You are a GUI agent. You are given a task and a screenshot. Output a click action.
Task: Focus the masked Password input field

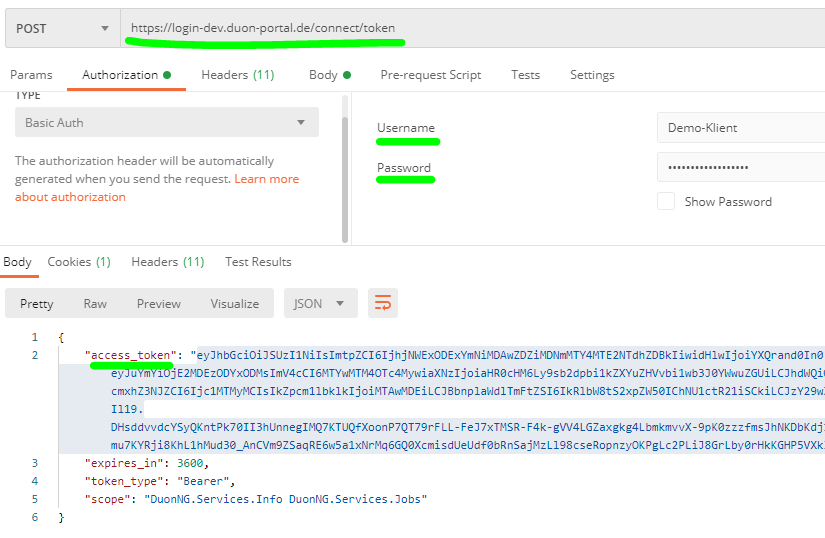(x=740, y=167)
